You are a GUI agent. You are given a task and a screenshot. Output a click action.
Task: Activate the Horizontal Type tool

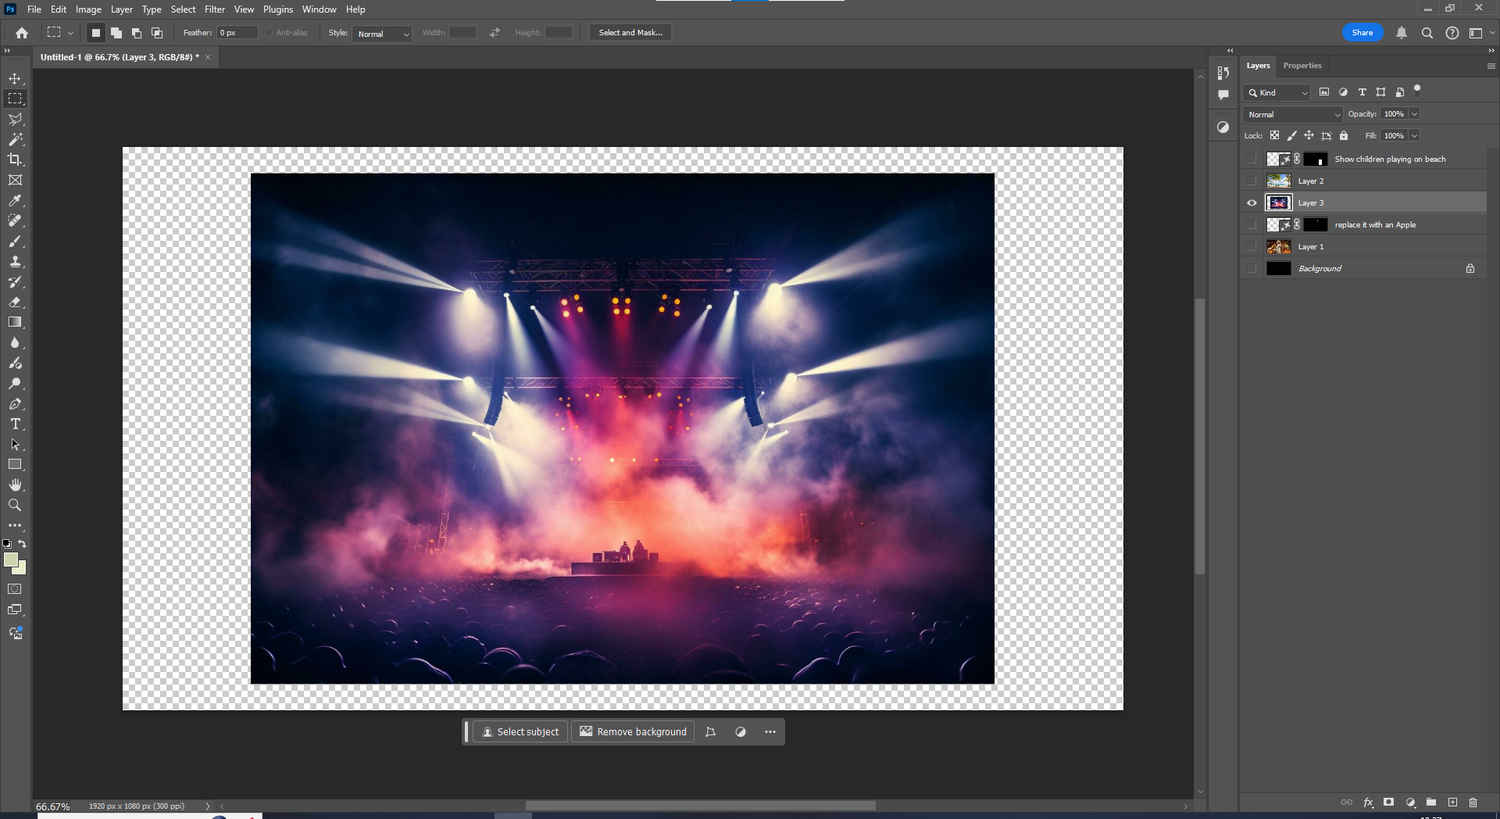pos(15,424)
